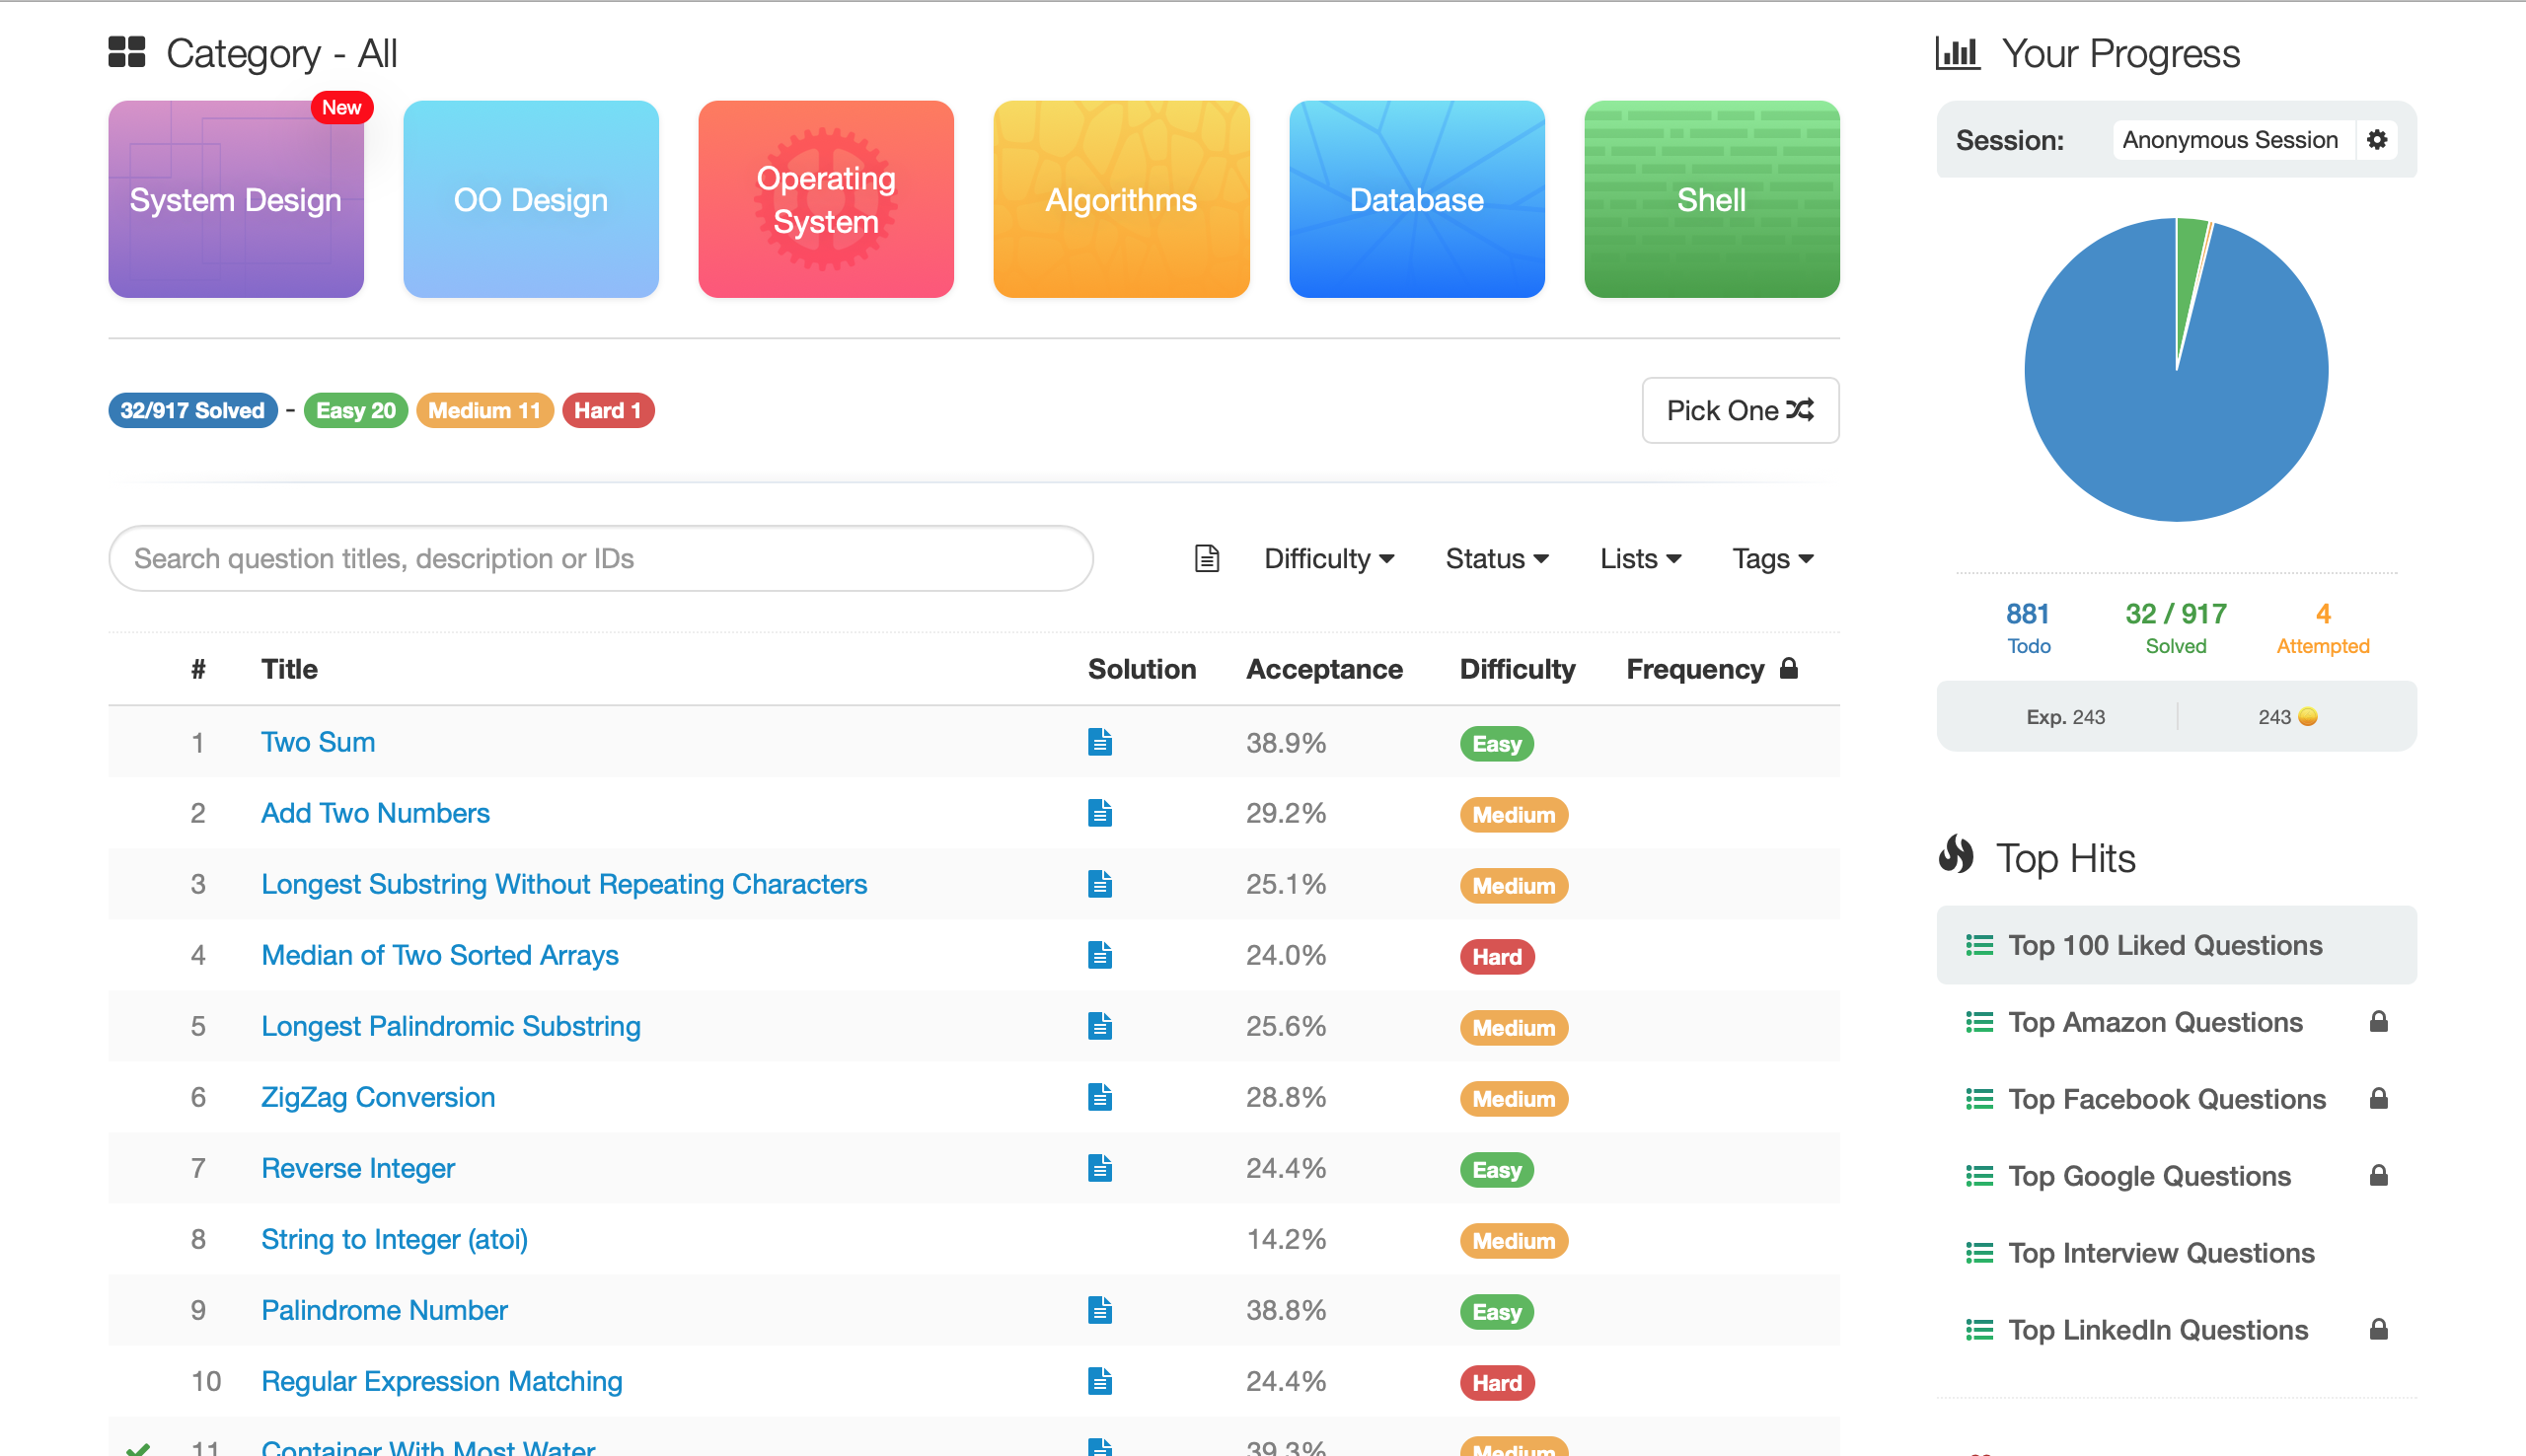
Task: Open solution icon for ZigZag Conversion
Action: (1100, 1097)
